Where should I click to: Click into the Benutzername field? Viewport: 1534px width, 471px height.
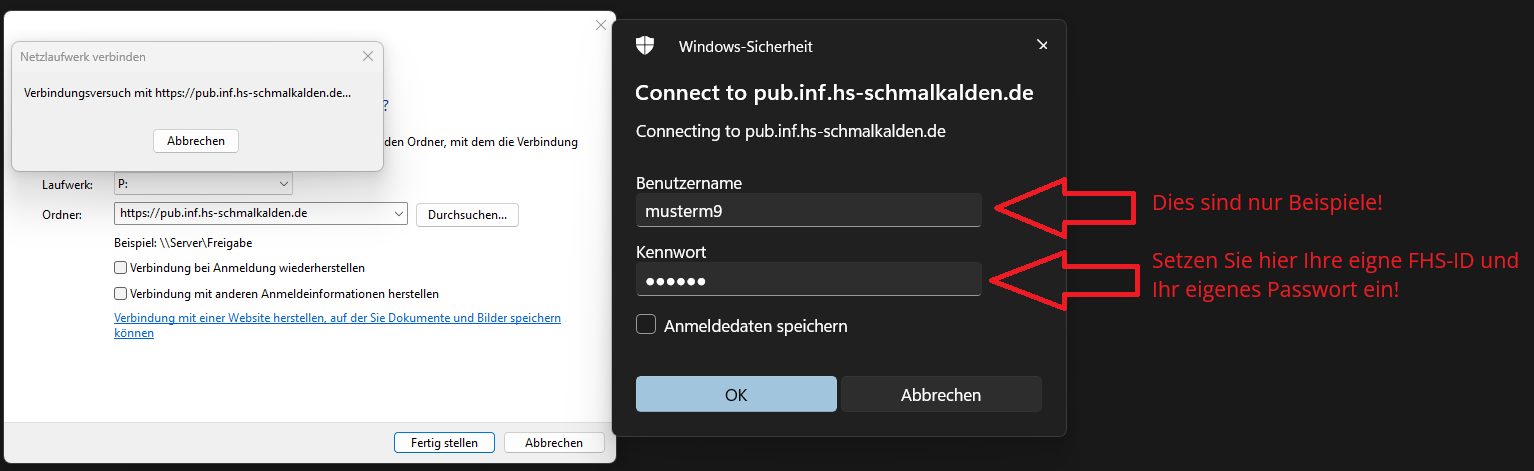pos(808,210)
